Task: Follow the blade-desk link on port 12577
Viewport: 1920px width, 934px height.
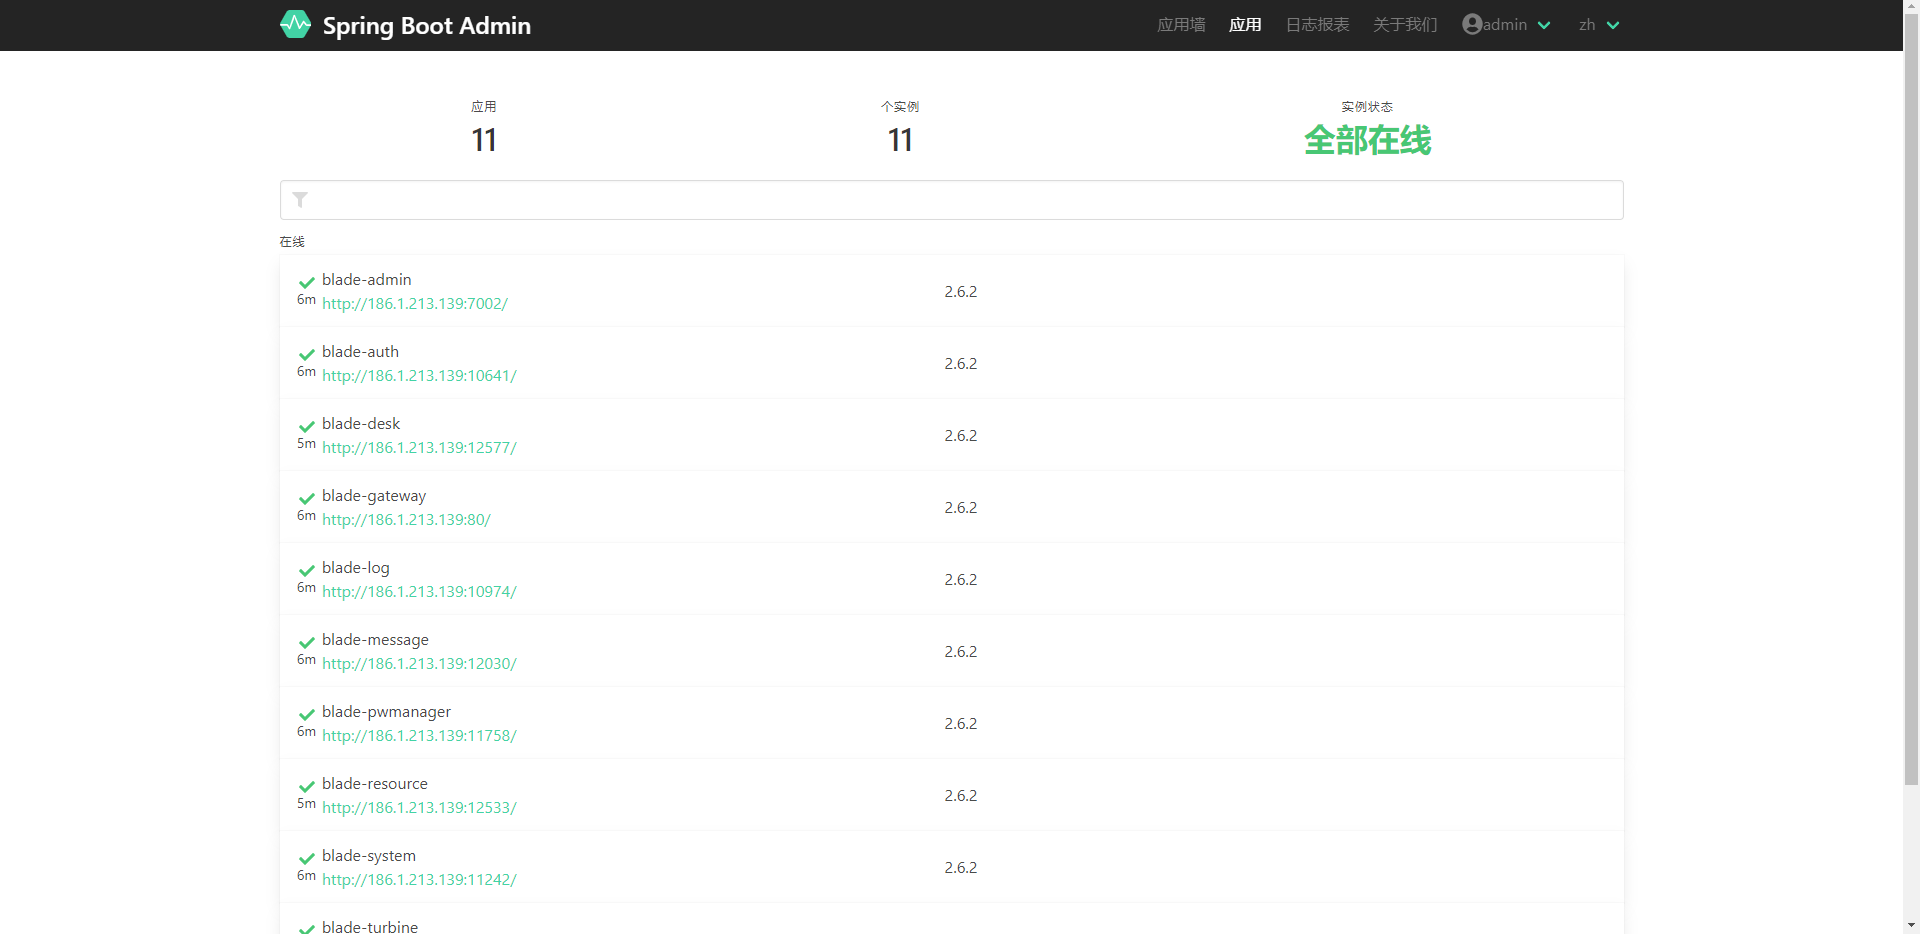Action: pos(419,448)
